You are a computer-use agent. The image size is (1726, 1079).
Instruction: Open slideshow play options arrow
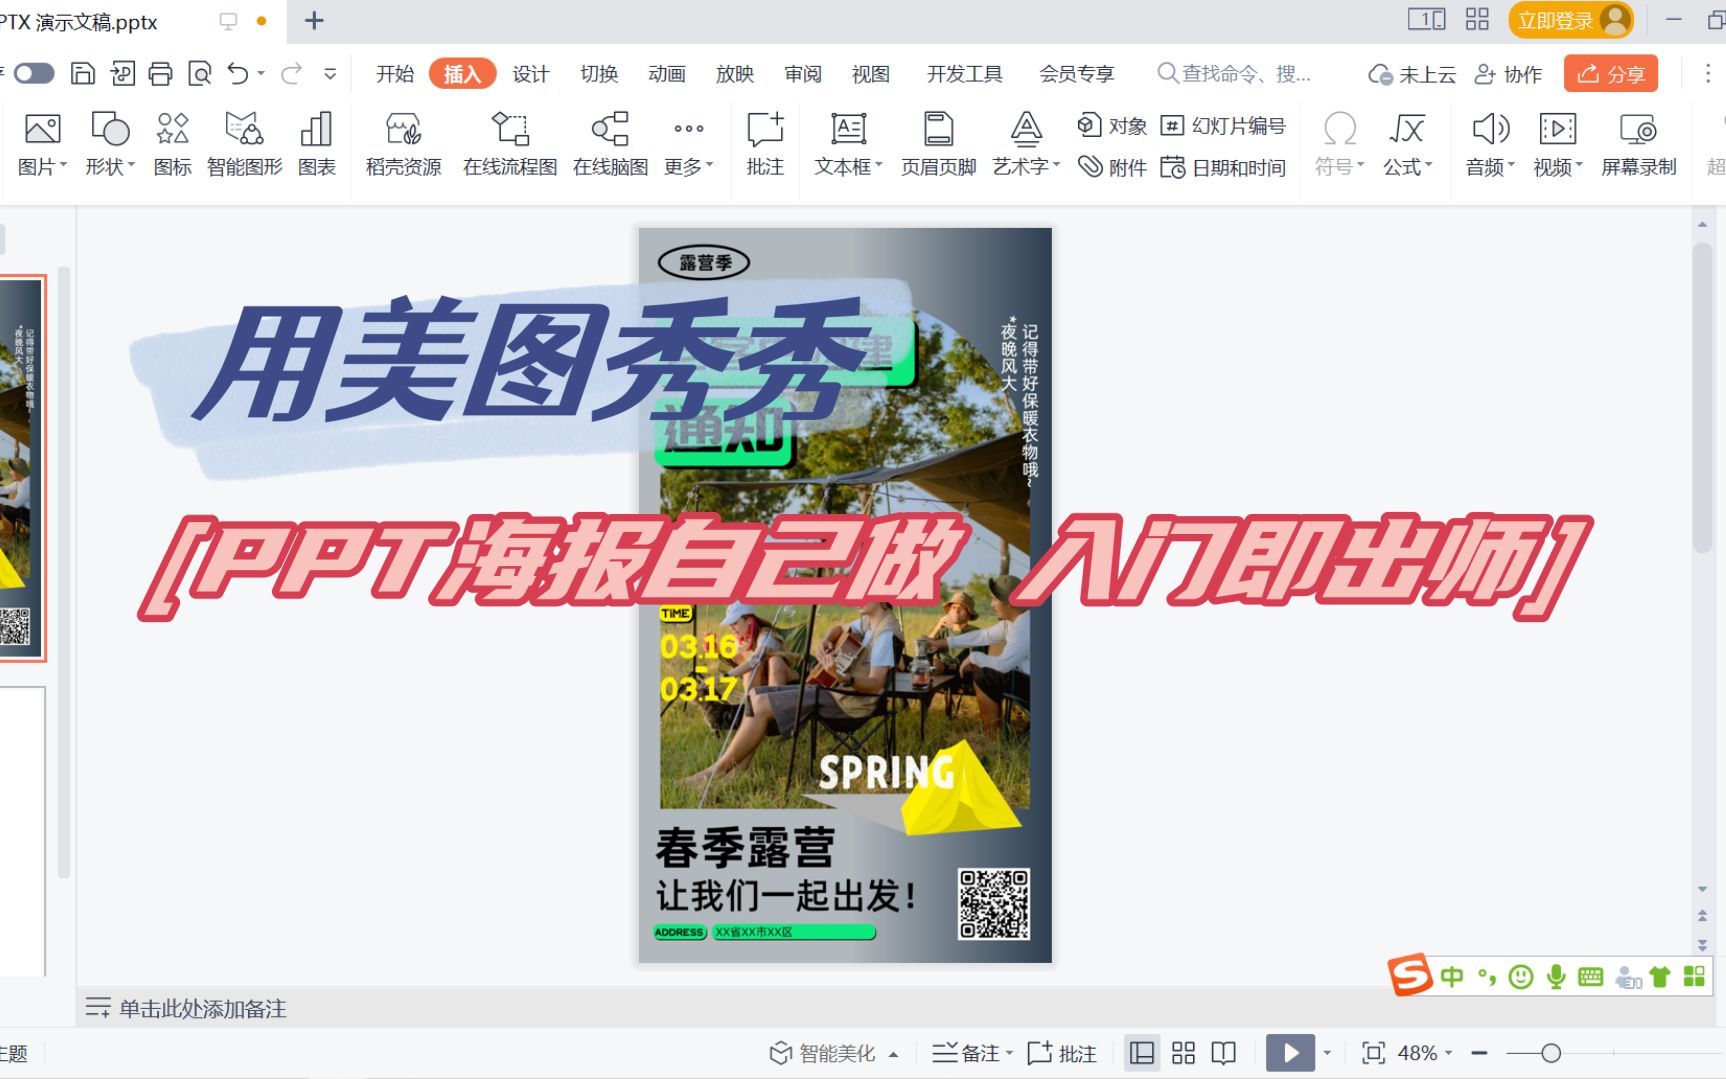(x=1327, y=1053)
